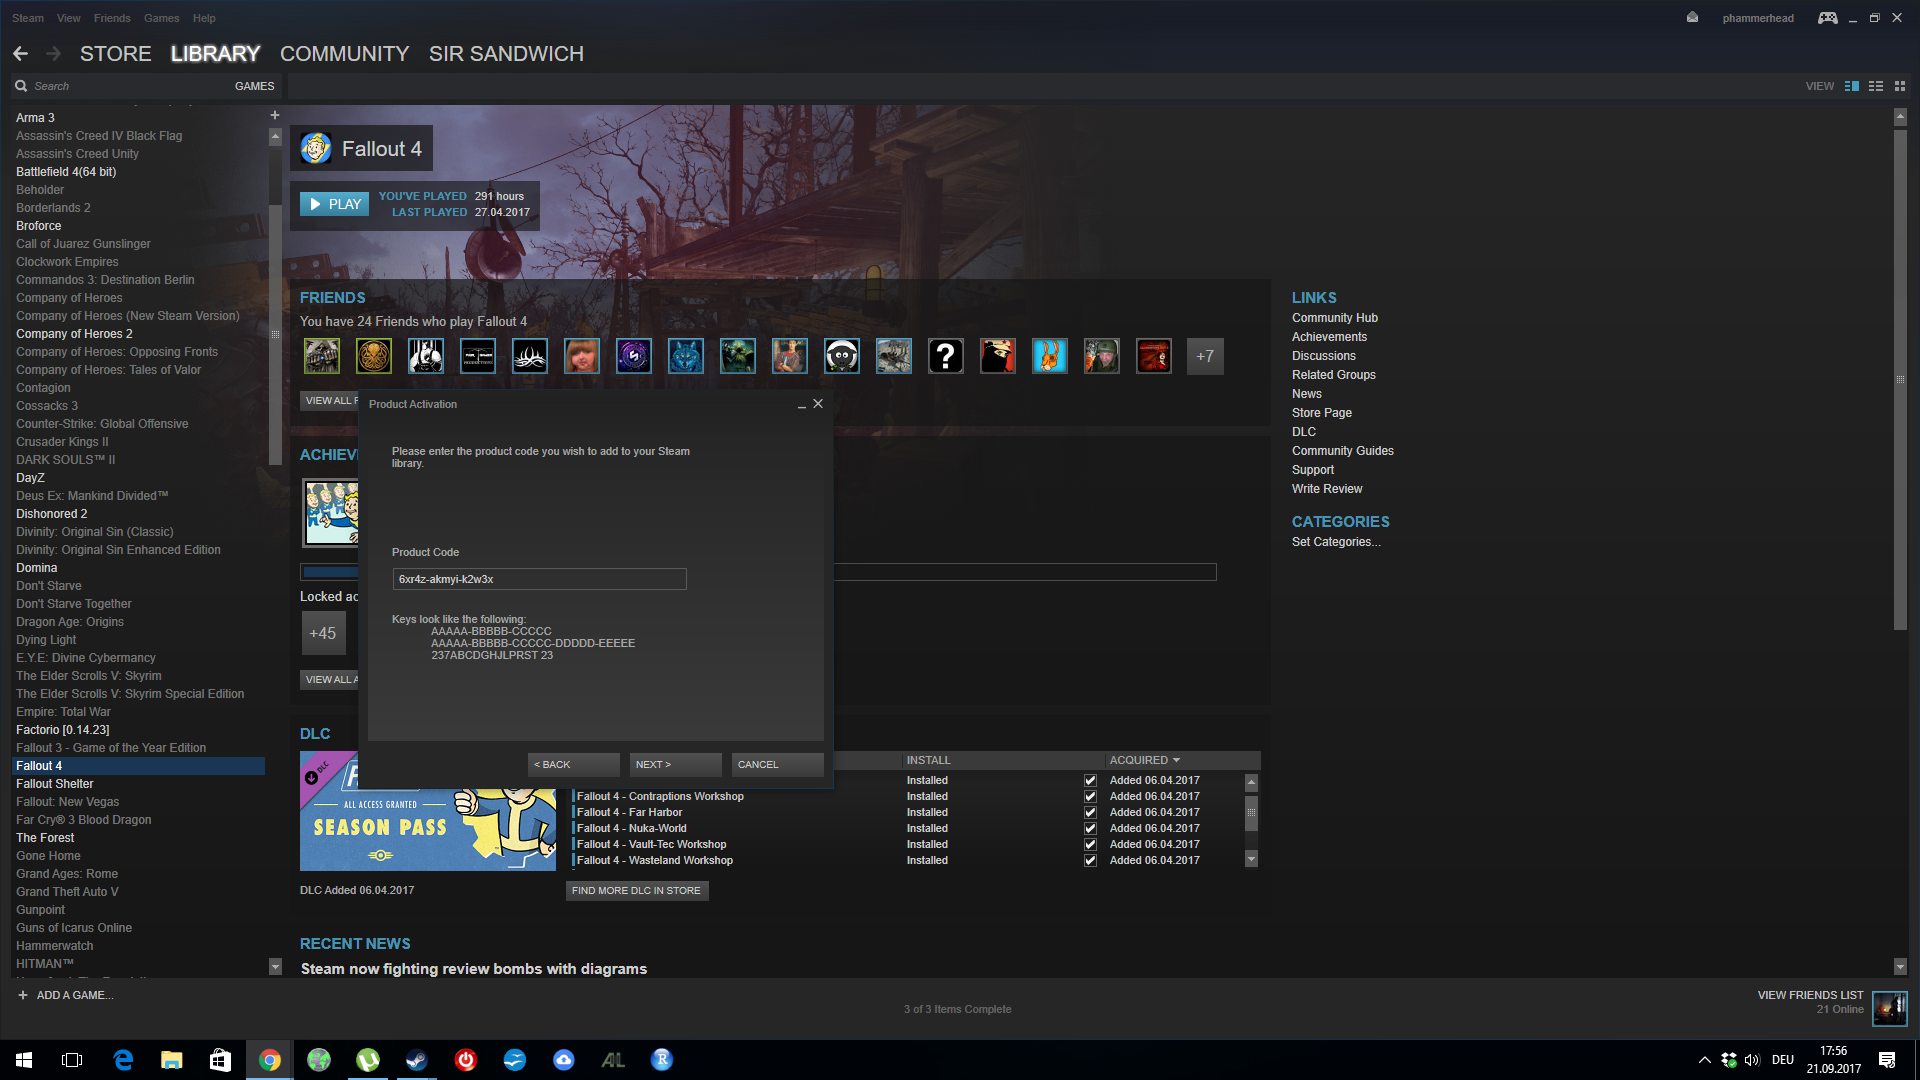This screenshot has width=1920, height=1080.
Task: Open the View menu
Action: [69, 18]
